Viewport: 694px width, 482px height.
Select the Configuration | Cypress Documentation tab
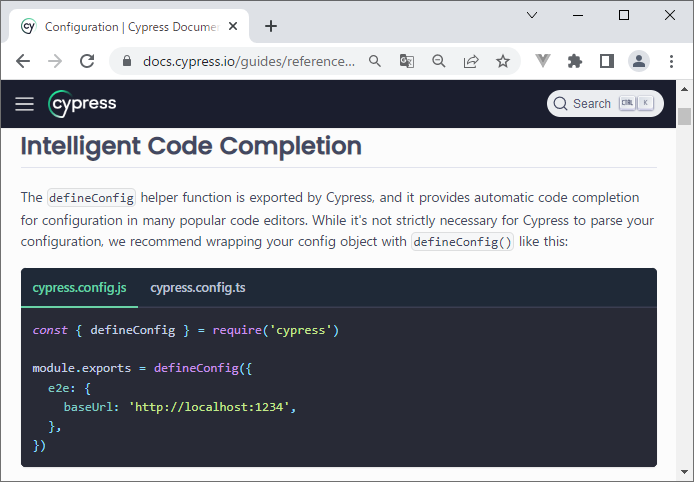[128, 27]
